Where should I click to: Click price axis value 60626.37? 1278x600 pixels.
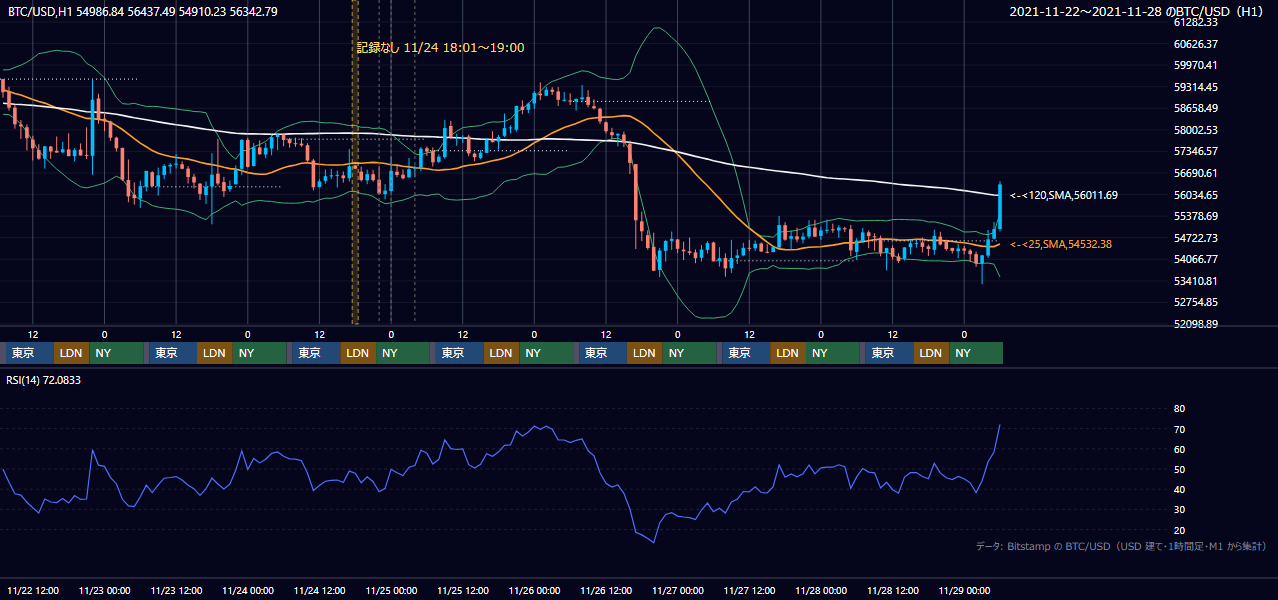point(1195,44)
